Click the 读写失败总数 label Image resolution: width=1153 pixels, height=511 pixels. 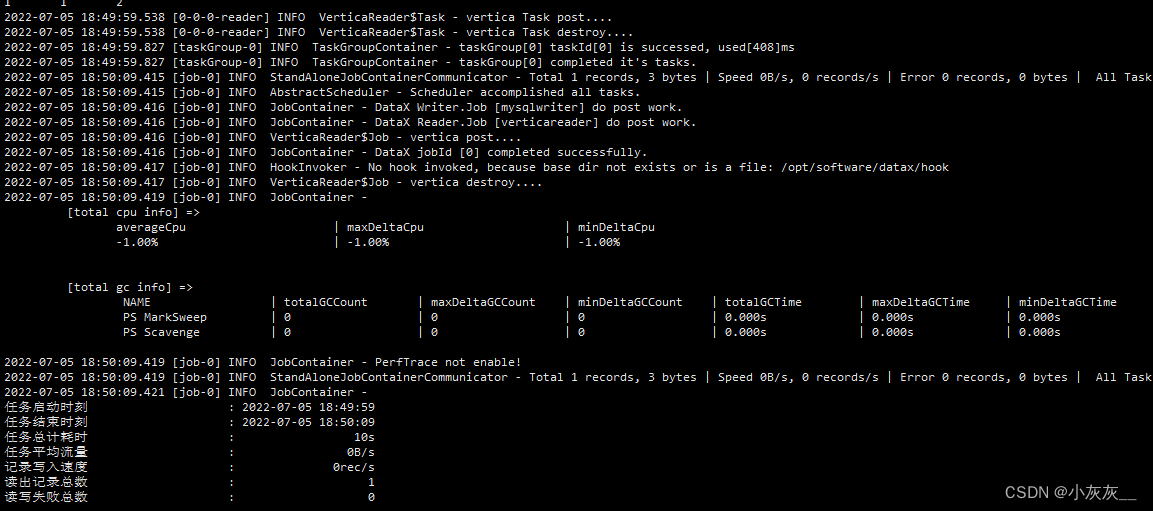tap(46, 497)
